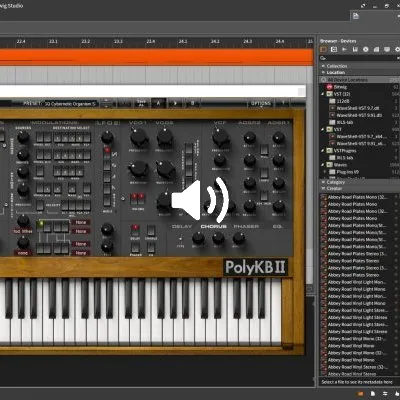The height and width of the screenshot is (400, 400).
Task: Click the circular disc icon in browser toolbar
Action: 366,49
